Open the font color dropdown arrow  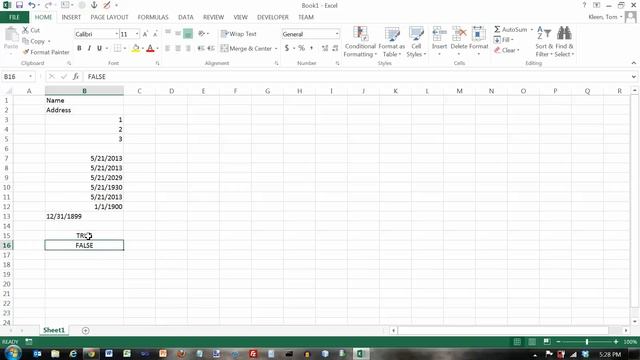click(157, 49)
